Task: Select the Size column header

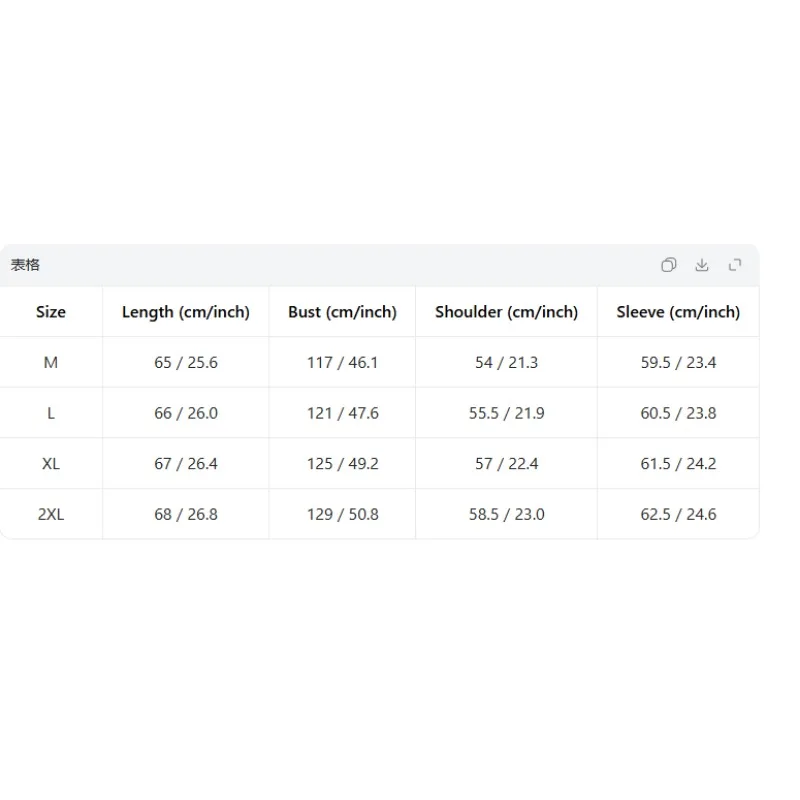Action: (51, 312)
